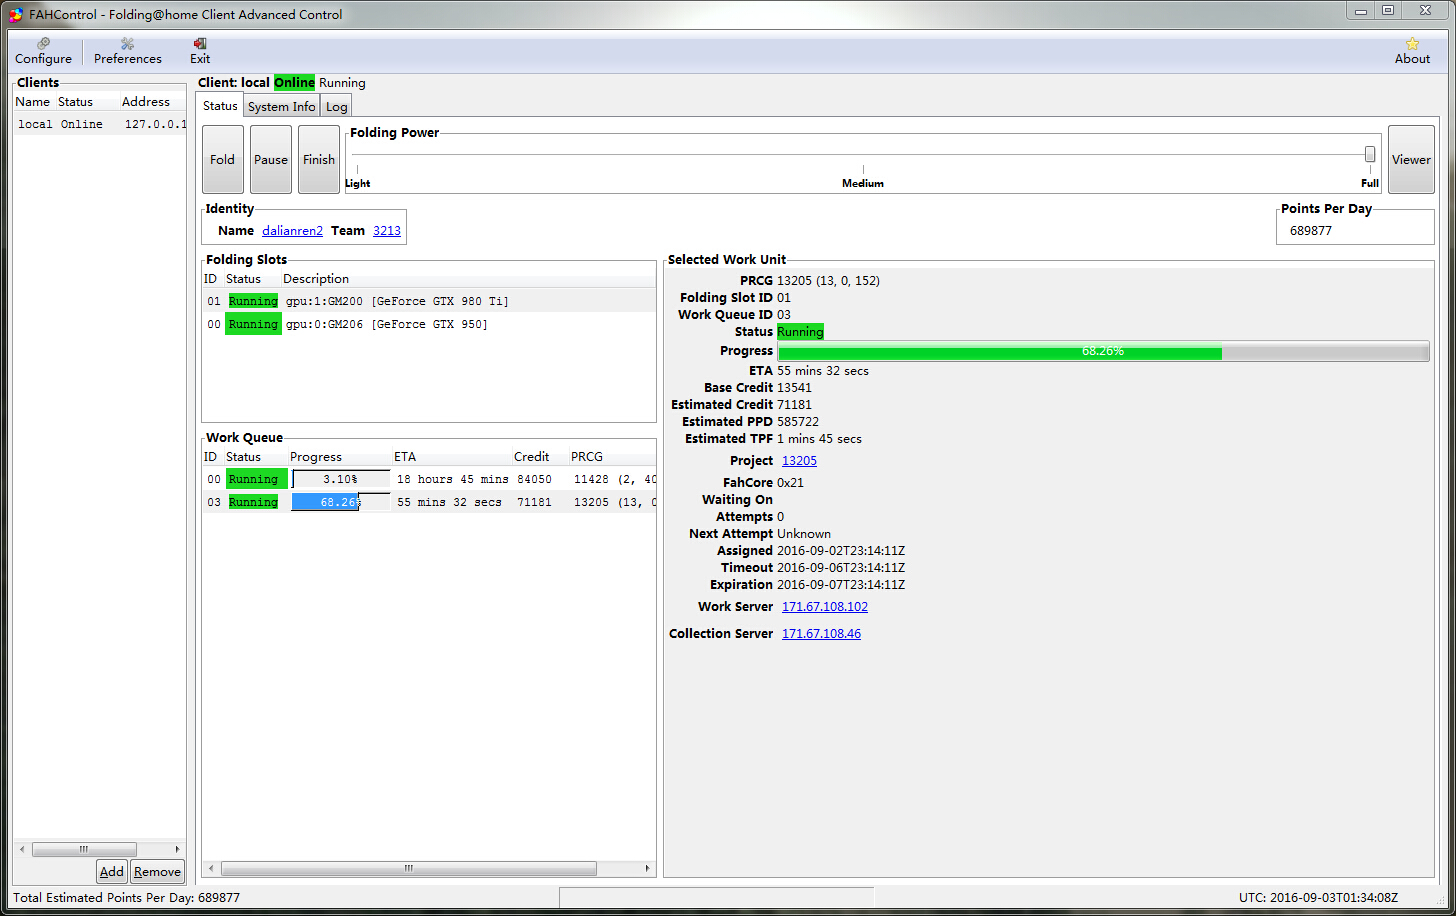Viewport: 1456px width, 916px height.
Task: Select the local client row
Action: coord(100,124)
